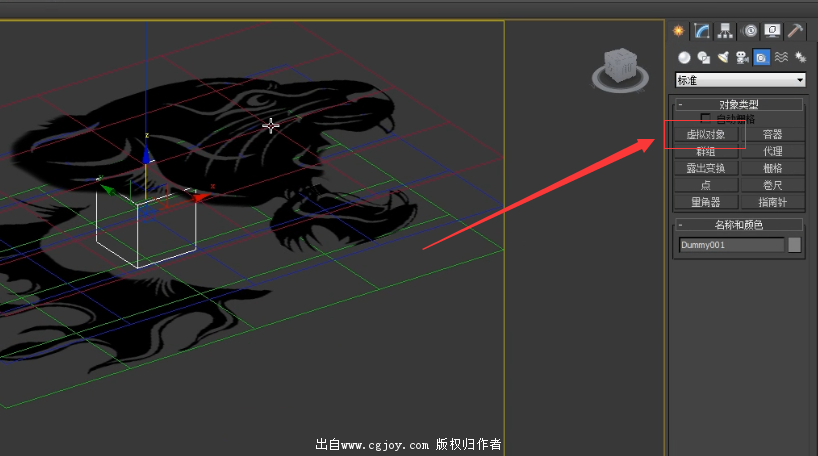Select the Shapes category icon
Image resolution: width=818 pixels, height=456 pixels.
(x=703, y=58)
